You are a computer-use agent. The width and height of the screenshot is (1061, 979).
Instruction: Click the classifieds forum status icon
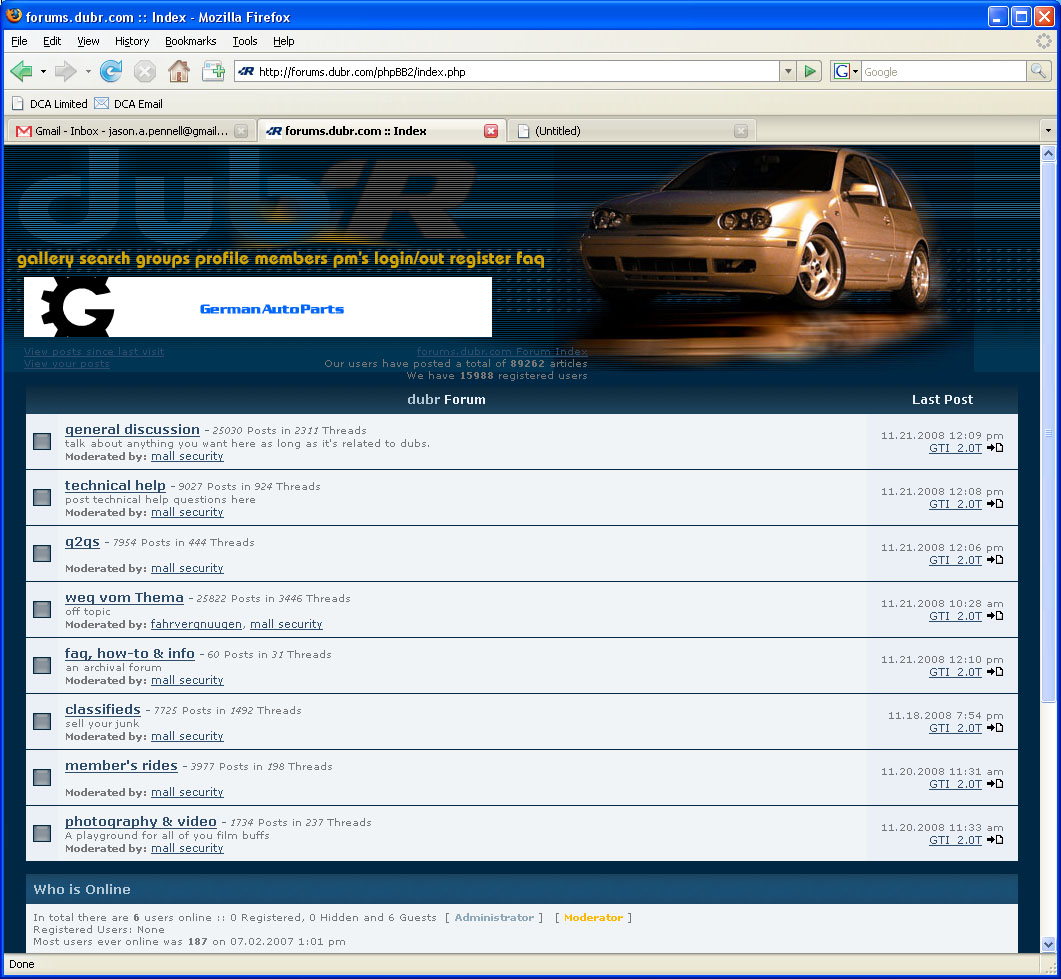42,721
